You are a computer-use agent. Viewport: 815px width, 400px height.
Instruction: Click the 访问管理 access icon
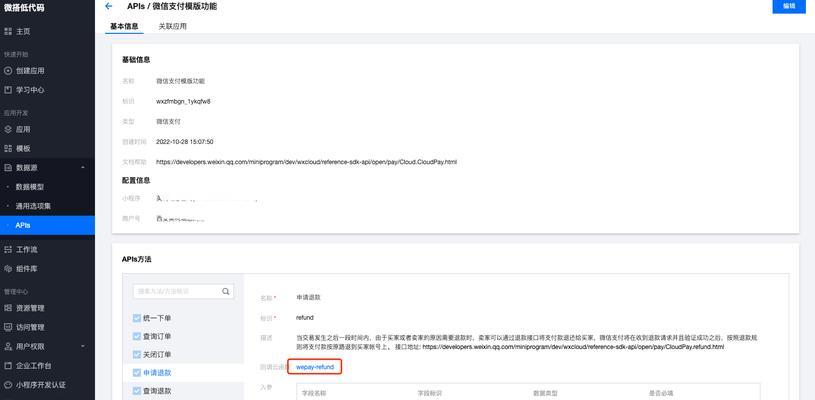point(8,327)
